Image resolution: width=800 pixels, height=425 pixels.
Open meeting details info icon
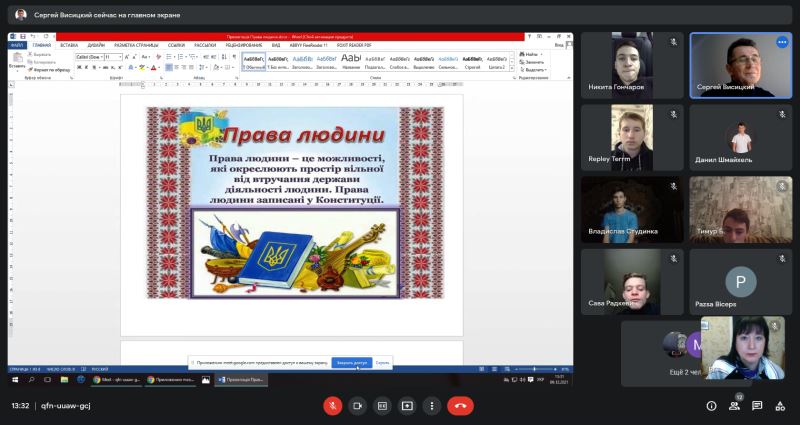click(x=711, y=406)
